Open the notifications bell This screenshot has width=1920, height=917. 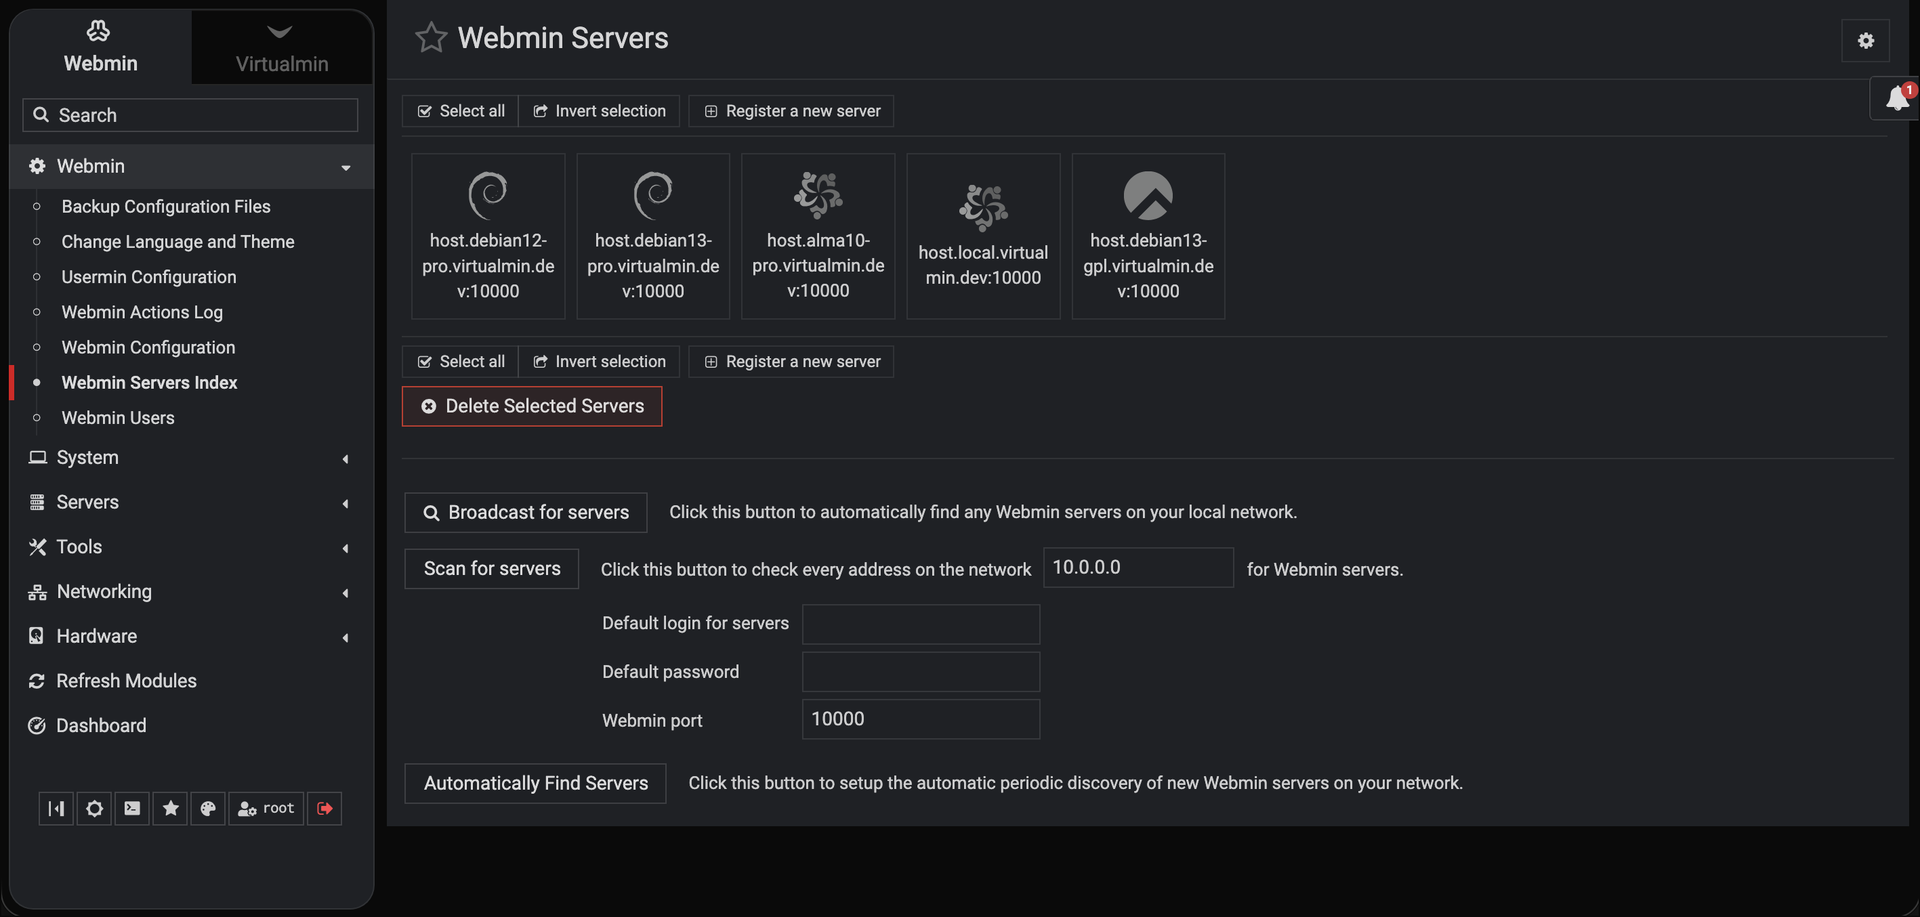[1897, 98]
